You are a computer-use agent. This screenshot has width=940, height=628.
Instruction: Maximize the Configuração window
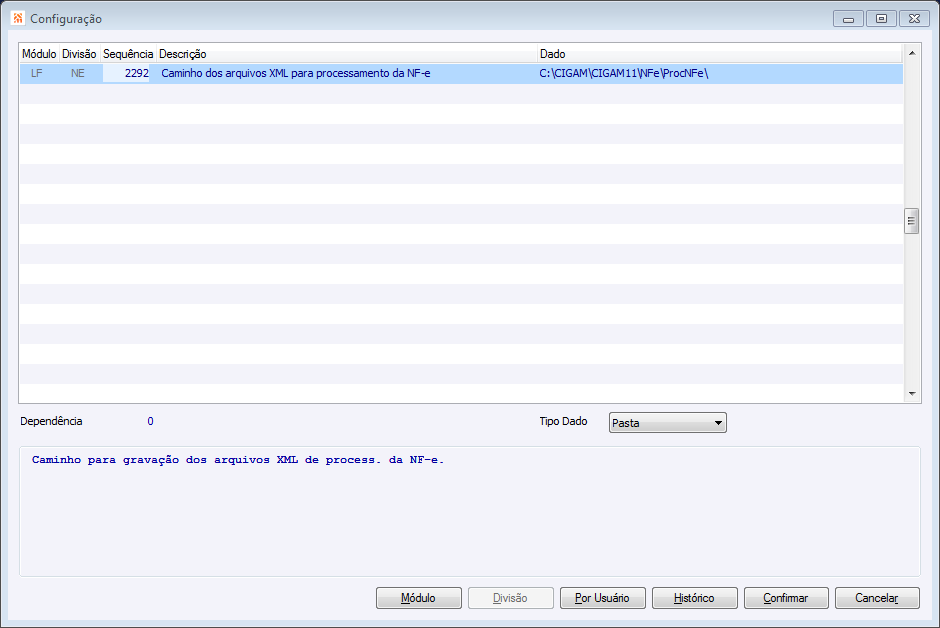click(881, 19)
